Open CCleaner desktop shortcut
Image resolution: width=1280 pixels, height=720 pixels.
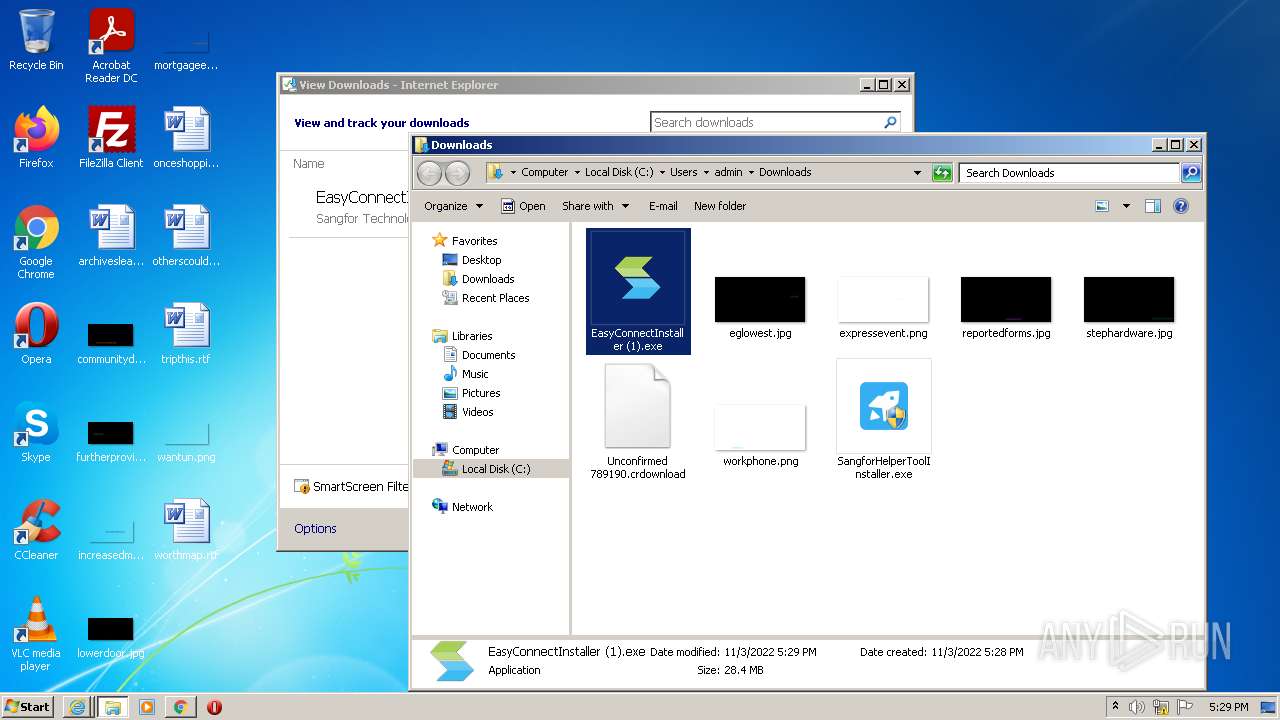point(36,530)
